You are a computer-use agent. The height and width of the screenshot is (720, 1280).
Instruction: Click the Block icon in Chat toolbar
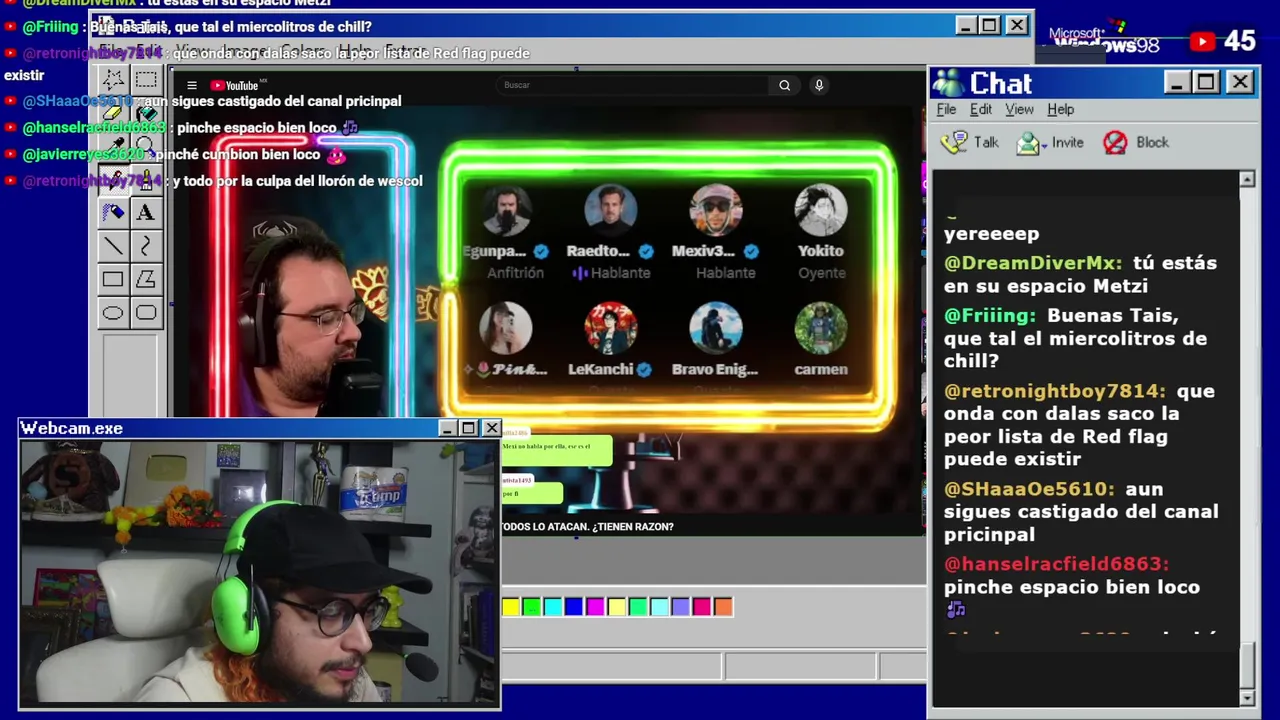1115,142
